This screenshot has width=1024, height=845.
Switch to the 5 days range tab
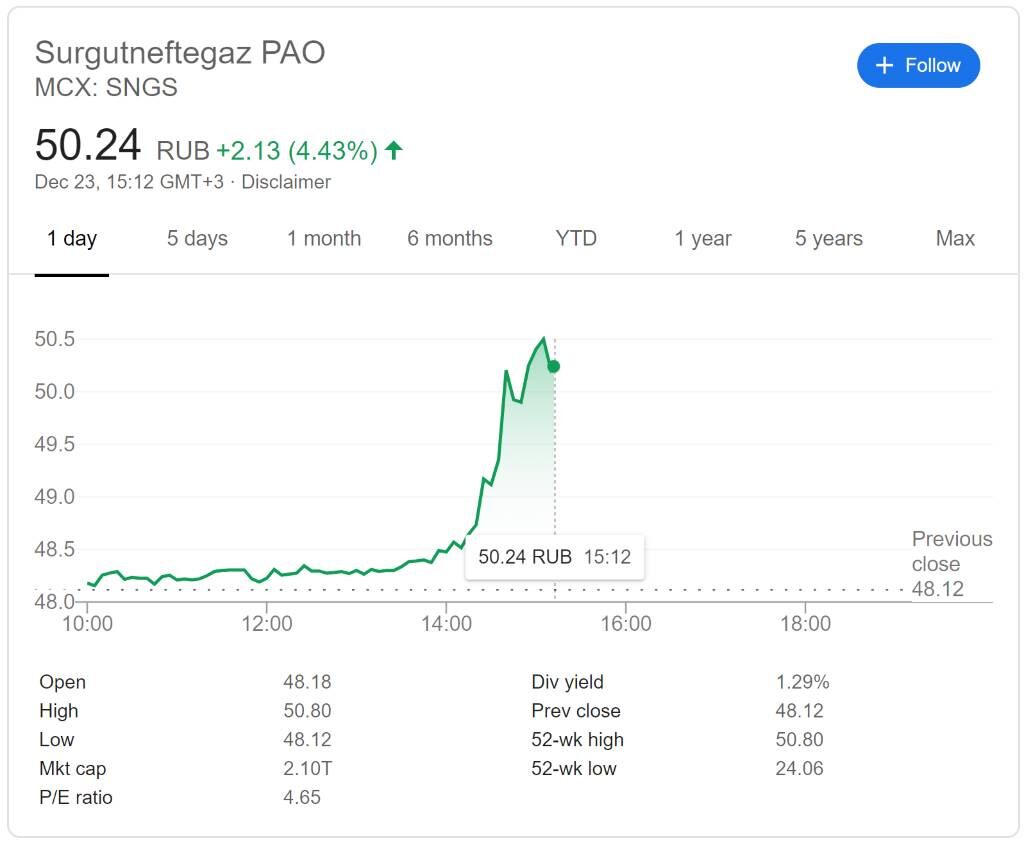click(197, 239)
